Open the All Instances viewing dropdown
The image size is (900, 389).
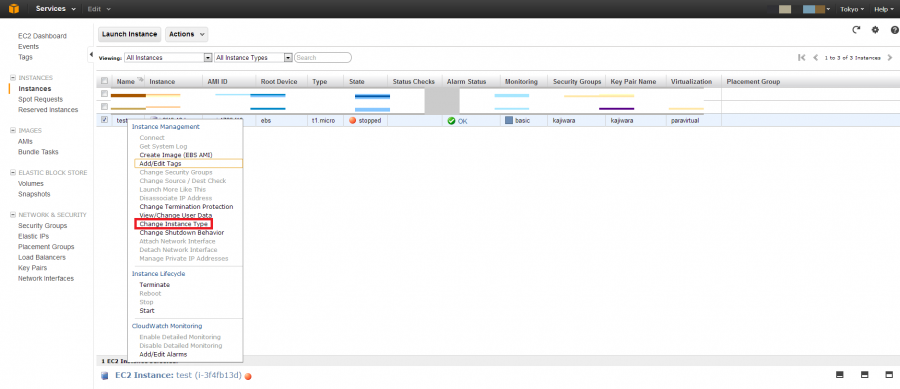168,57
